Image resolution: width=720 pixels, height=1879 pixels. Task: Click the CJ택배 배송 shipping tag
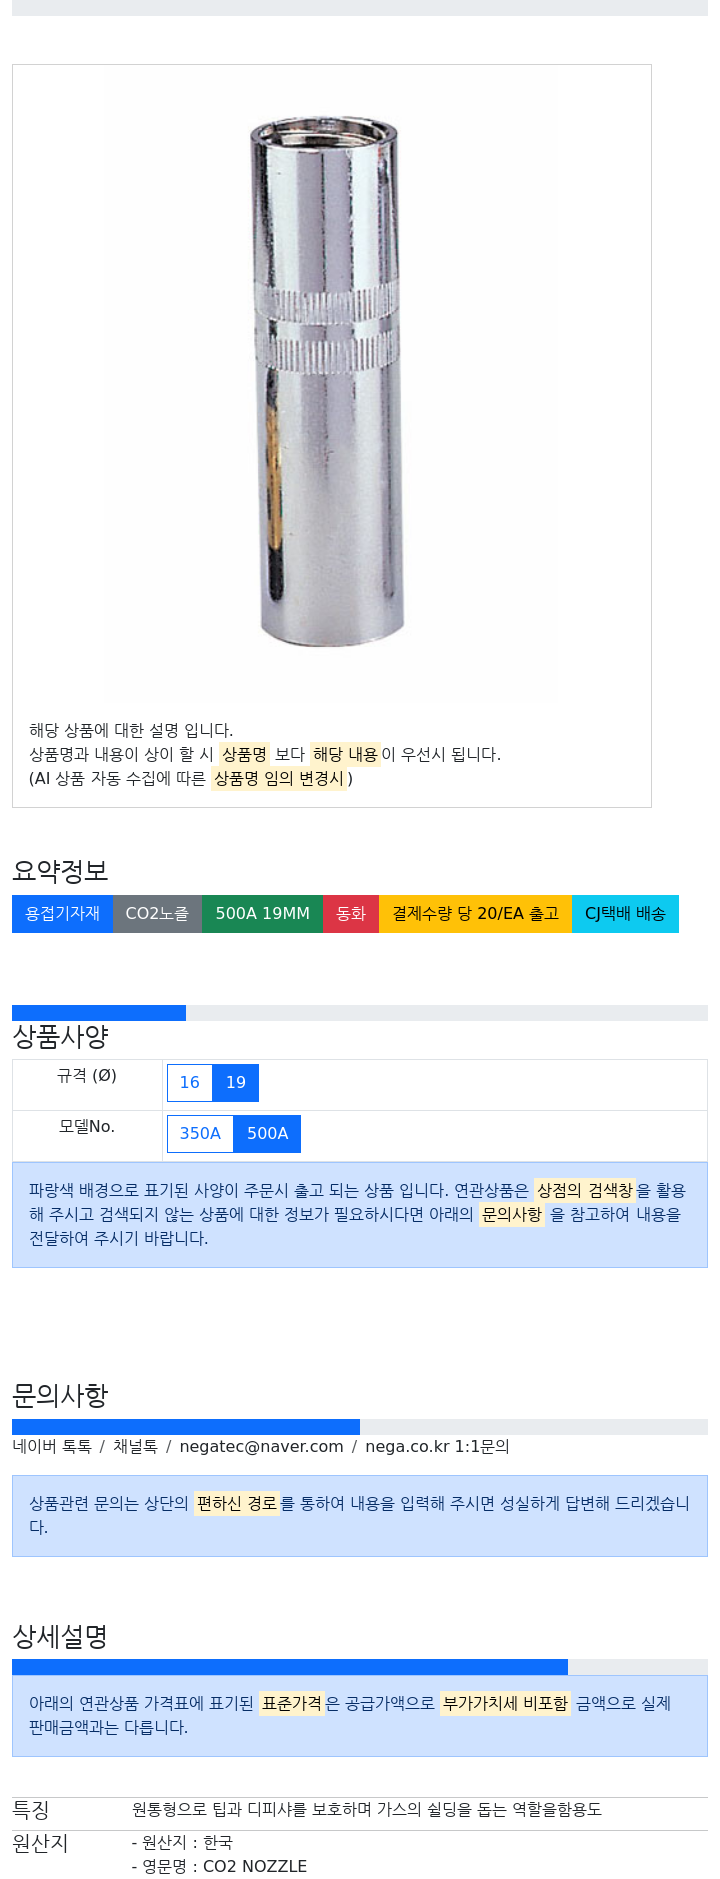pos(625,914)
